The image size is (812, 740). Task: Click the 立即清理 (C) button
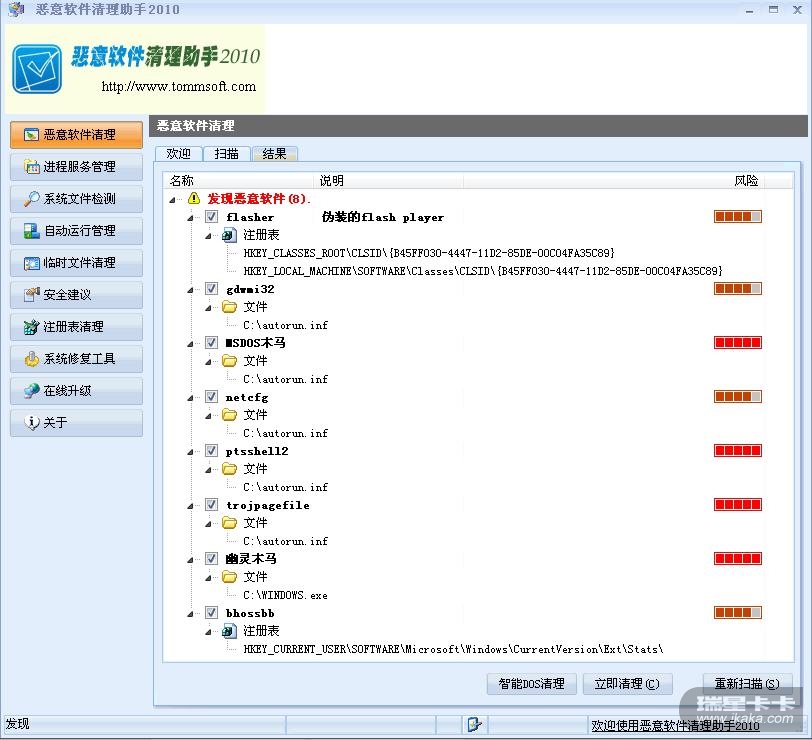tap(627, 684)
